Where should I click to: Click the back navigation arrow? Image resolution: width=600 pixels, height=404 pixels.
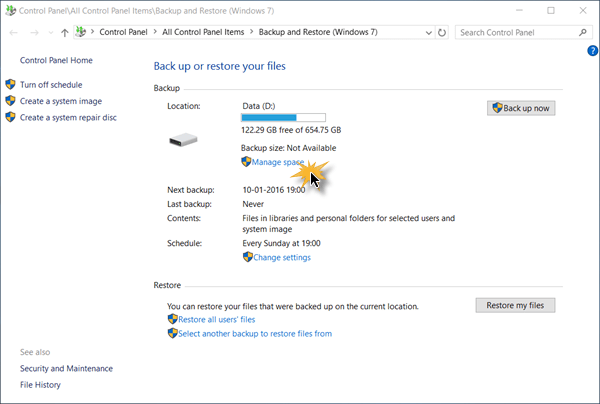pyautogui.click(x=13, y=33)
